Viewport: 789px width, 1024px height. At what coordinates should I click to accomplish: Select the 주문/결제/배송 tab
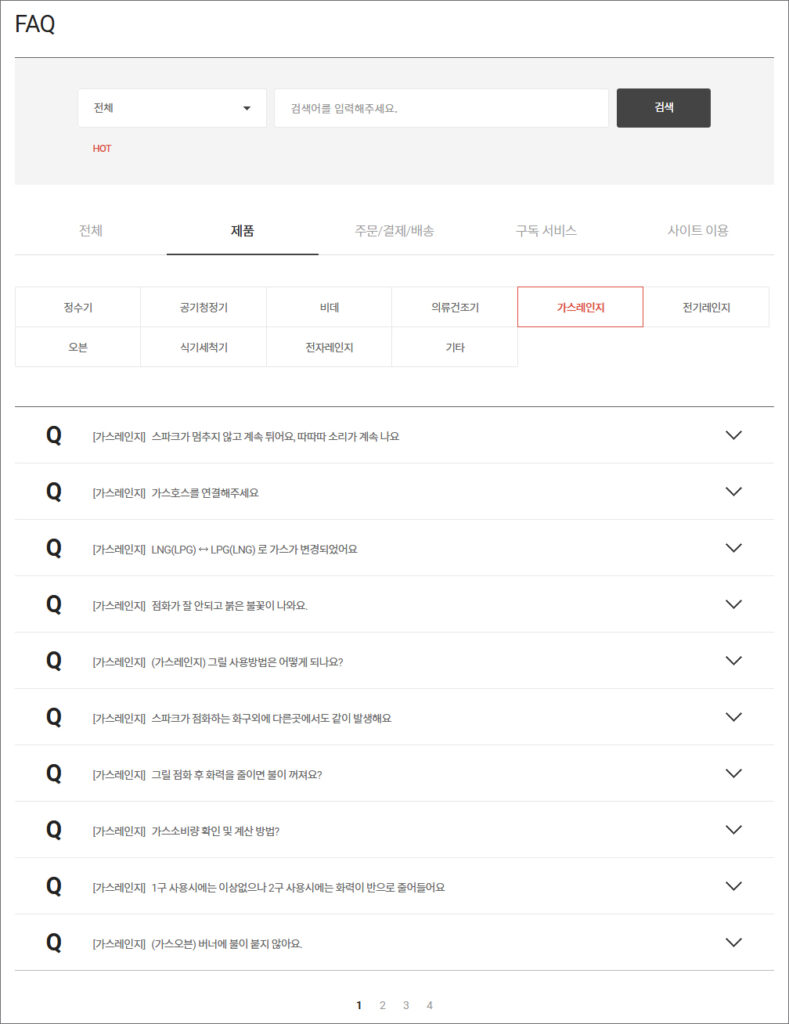tap(394, 231)
